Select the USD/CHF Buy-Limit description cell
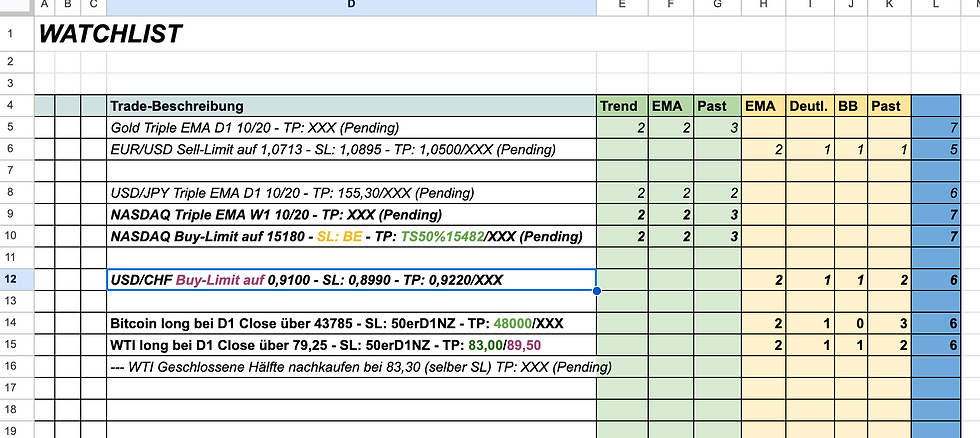This screenshot has height=438, width=980. pos(351,280)
